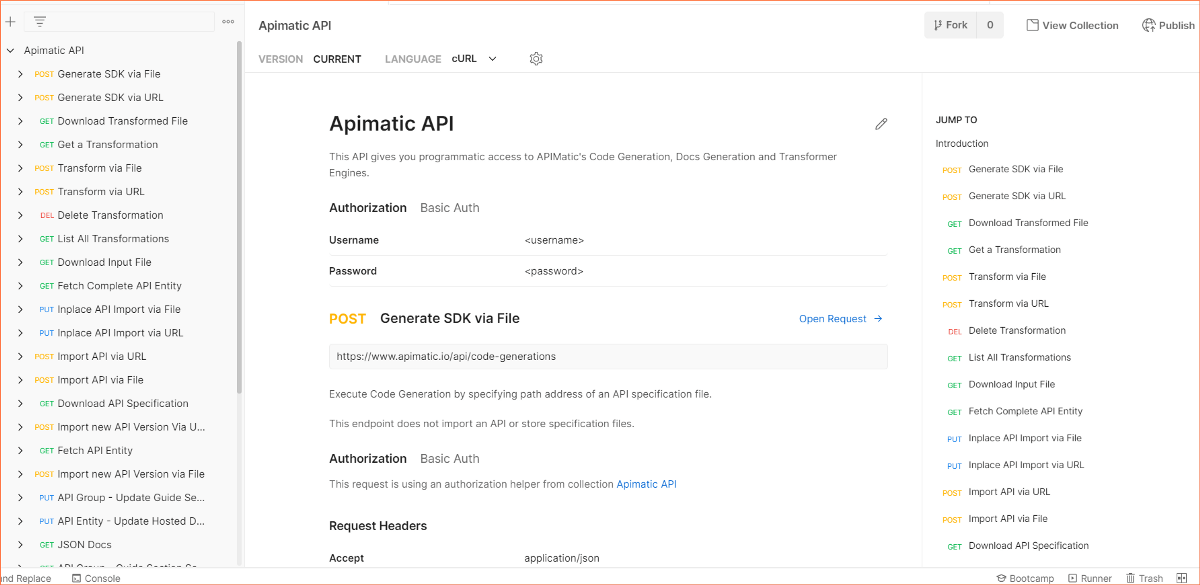Expand Delete Transformation sidebar row
The image size is (1200, 585).
pos(20,215)
